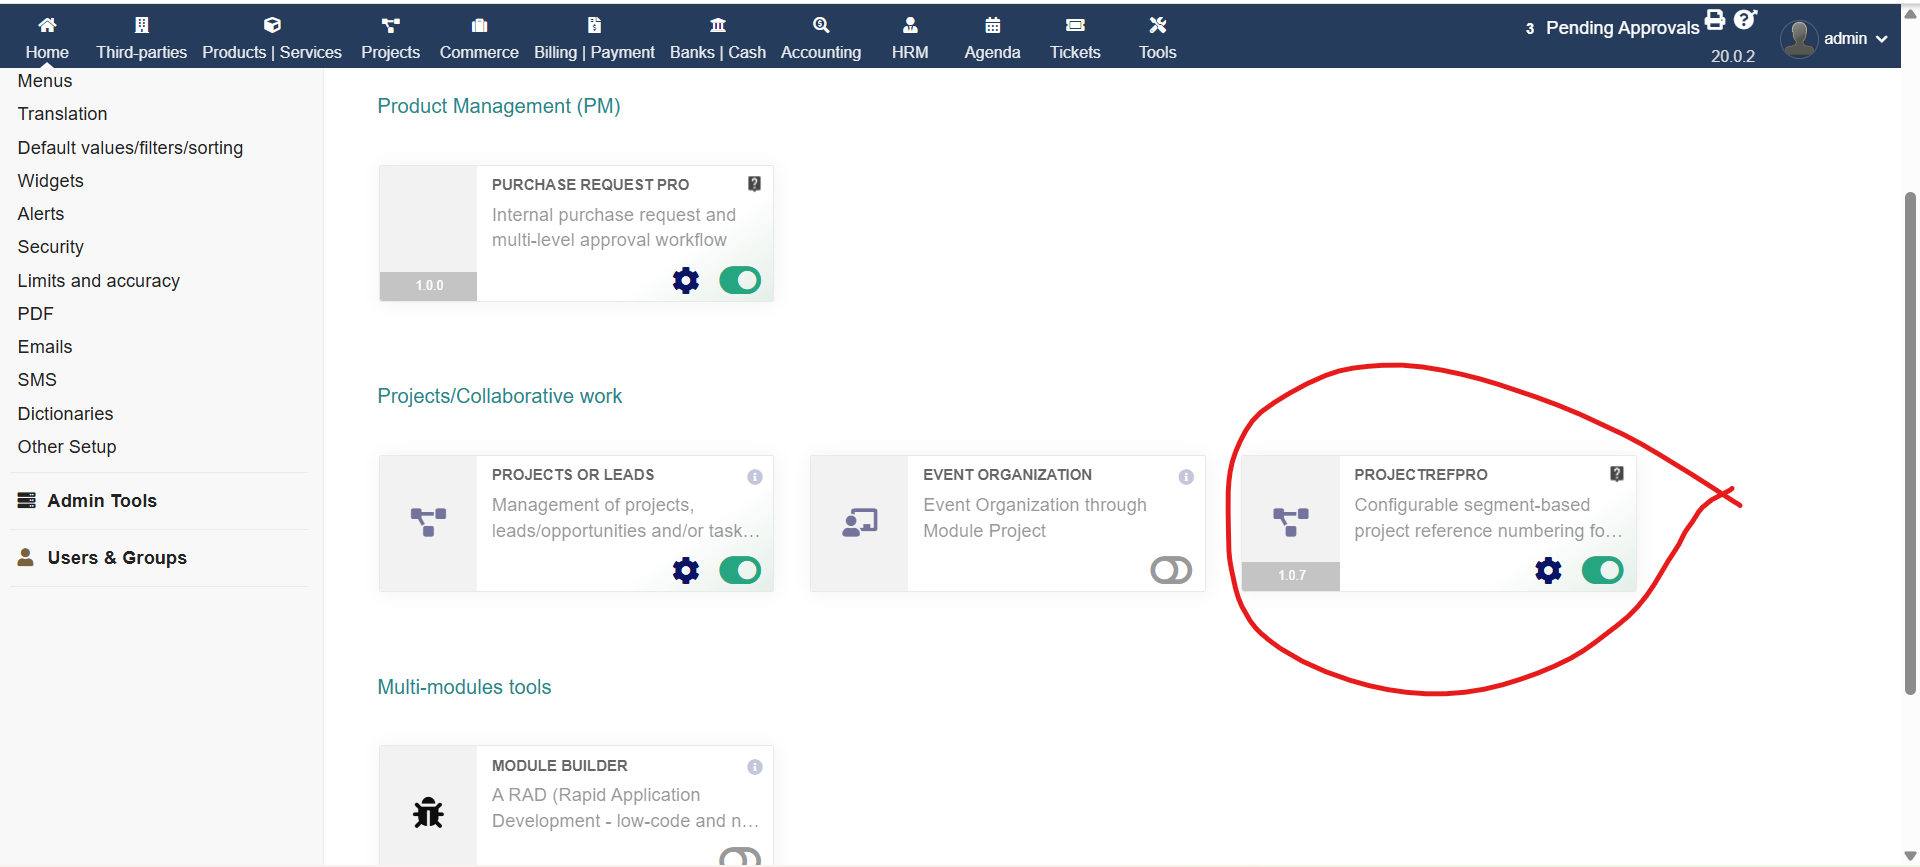This screenshot has width=1920, height=867.
Task: Click the Purchase Request Pro version 1.0.0 thumbnail
Action: pos(428,233)
